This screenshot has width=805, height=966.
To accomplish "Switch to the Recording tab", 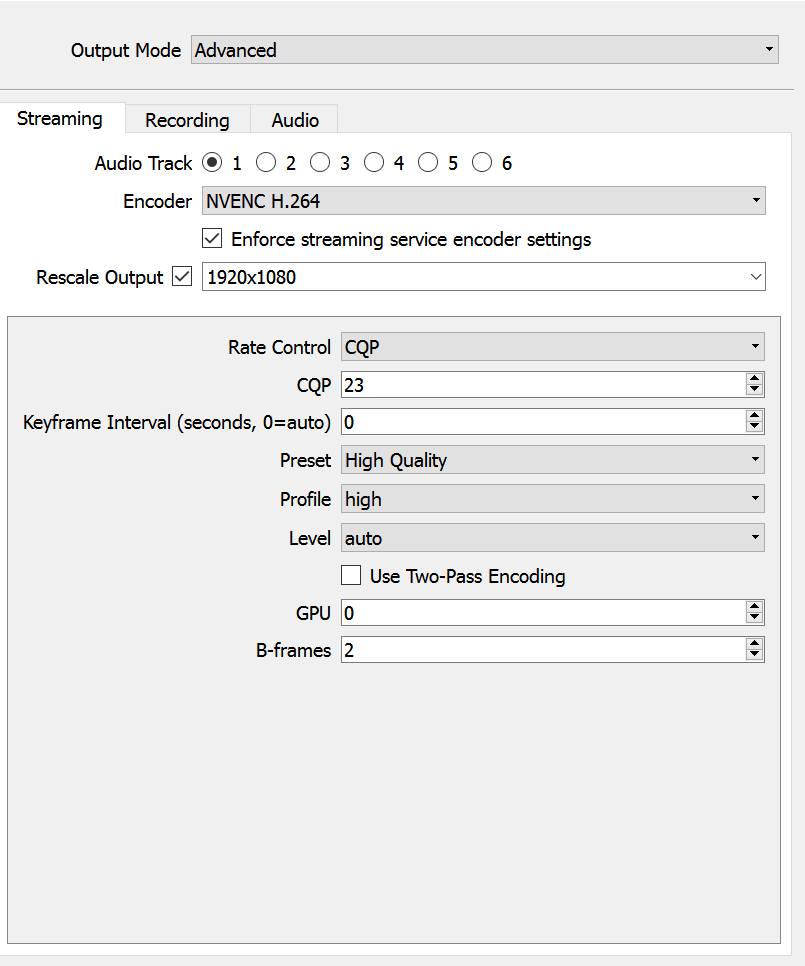I will click(187, 120).
